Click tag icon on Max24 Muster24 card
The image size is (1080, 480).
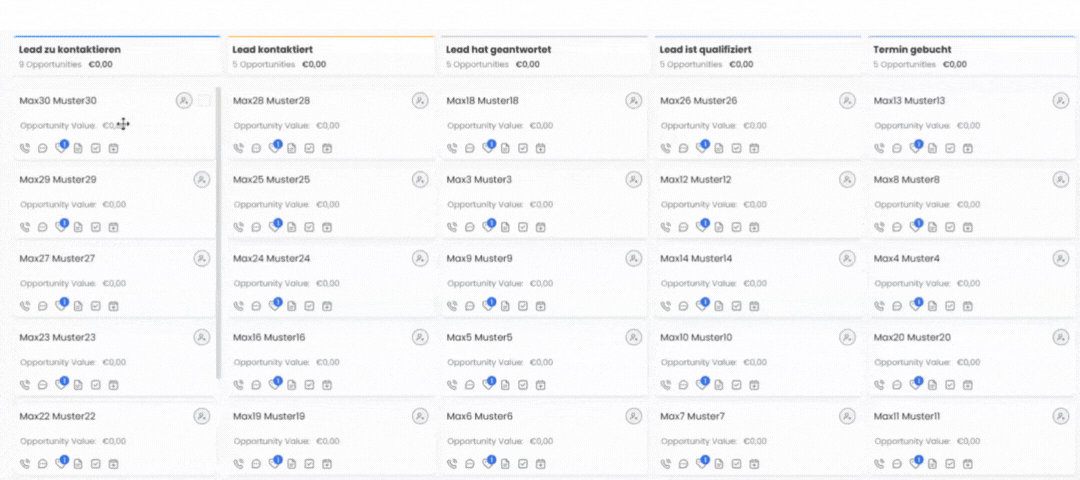[x=273, y=306]
